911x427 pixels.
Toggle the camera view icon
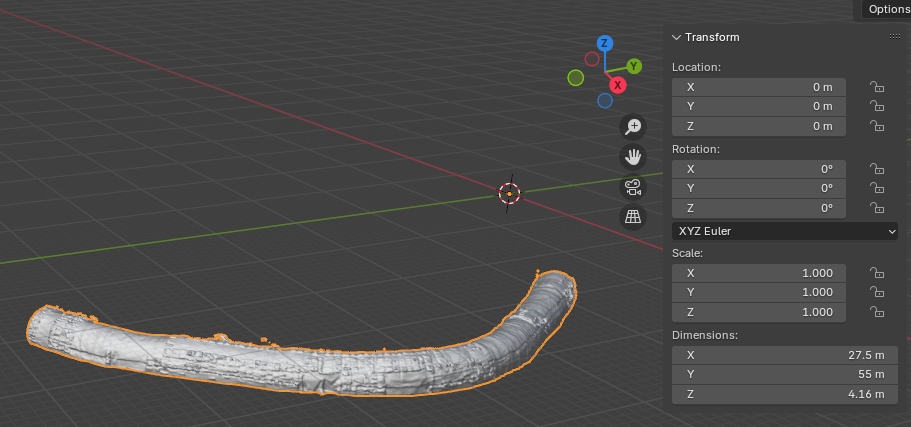(x=633, y=187)
